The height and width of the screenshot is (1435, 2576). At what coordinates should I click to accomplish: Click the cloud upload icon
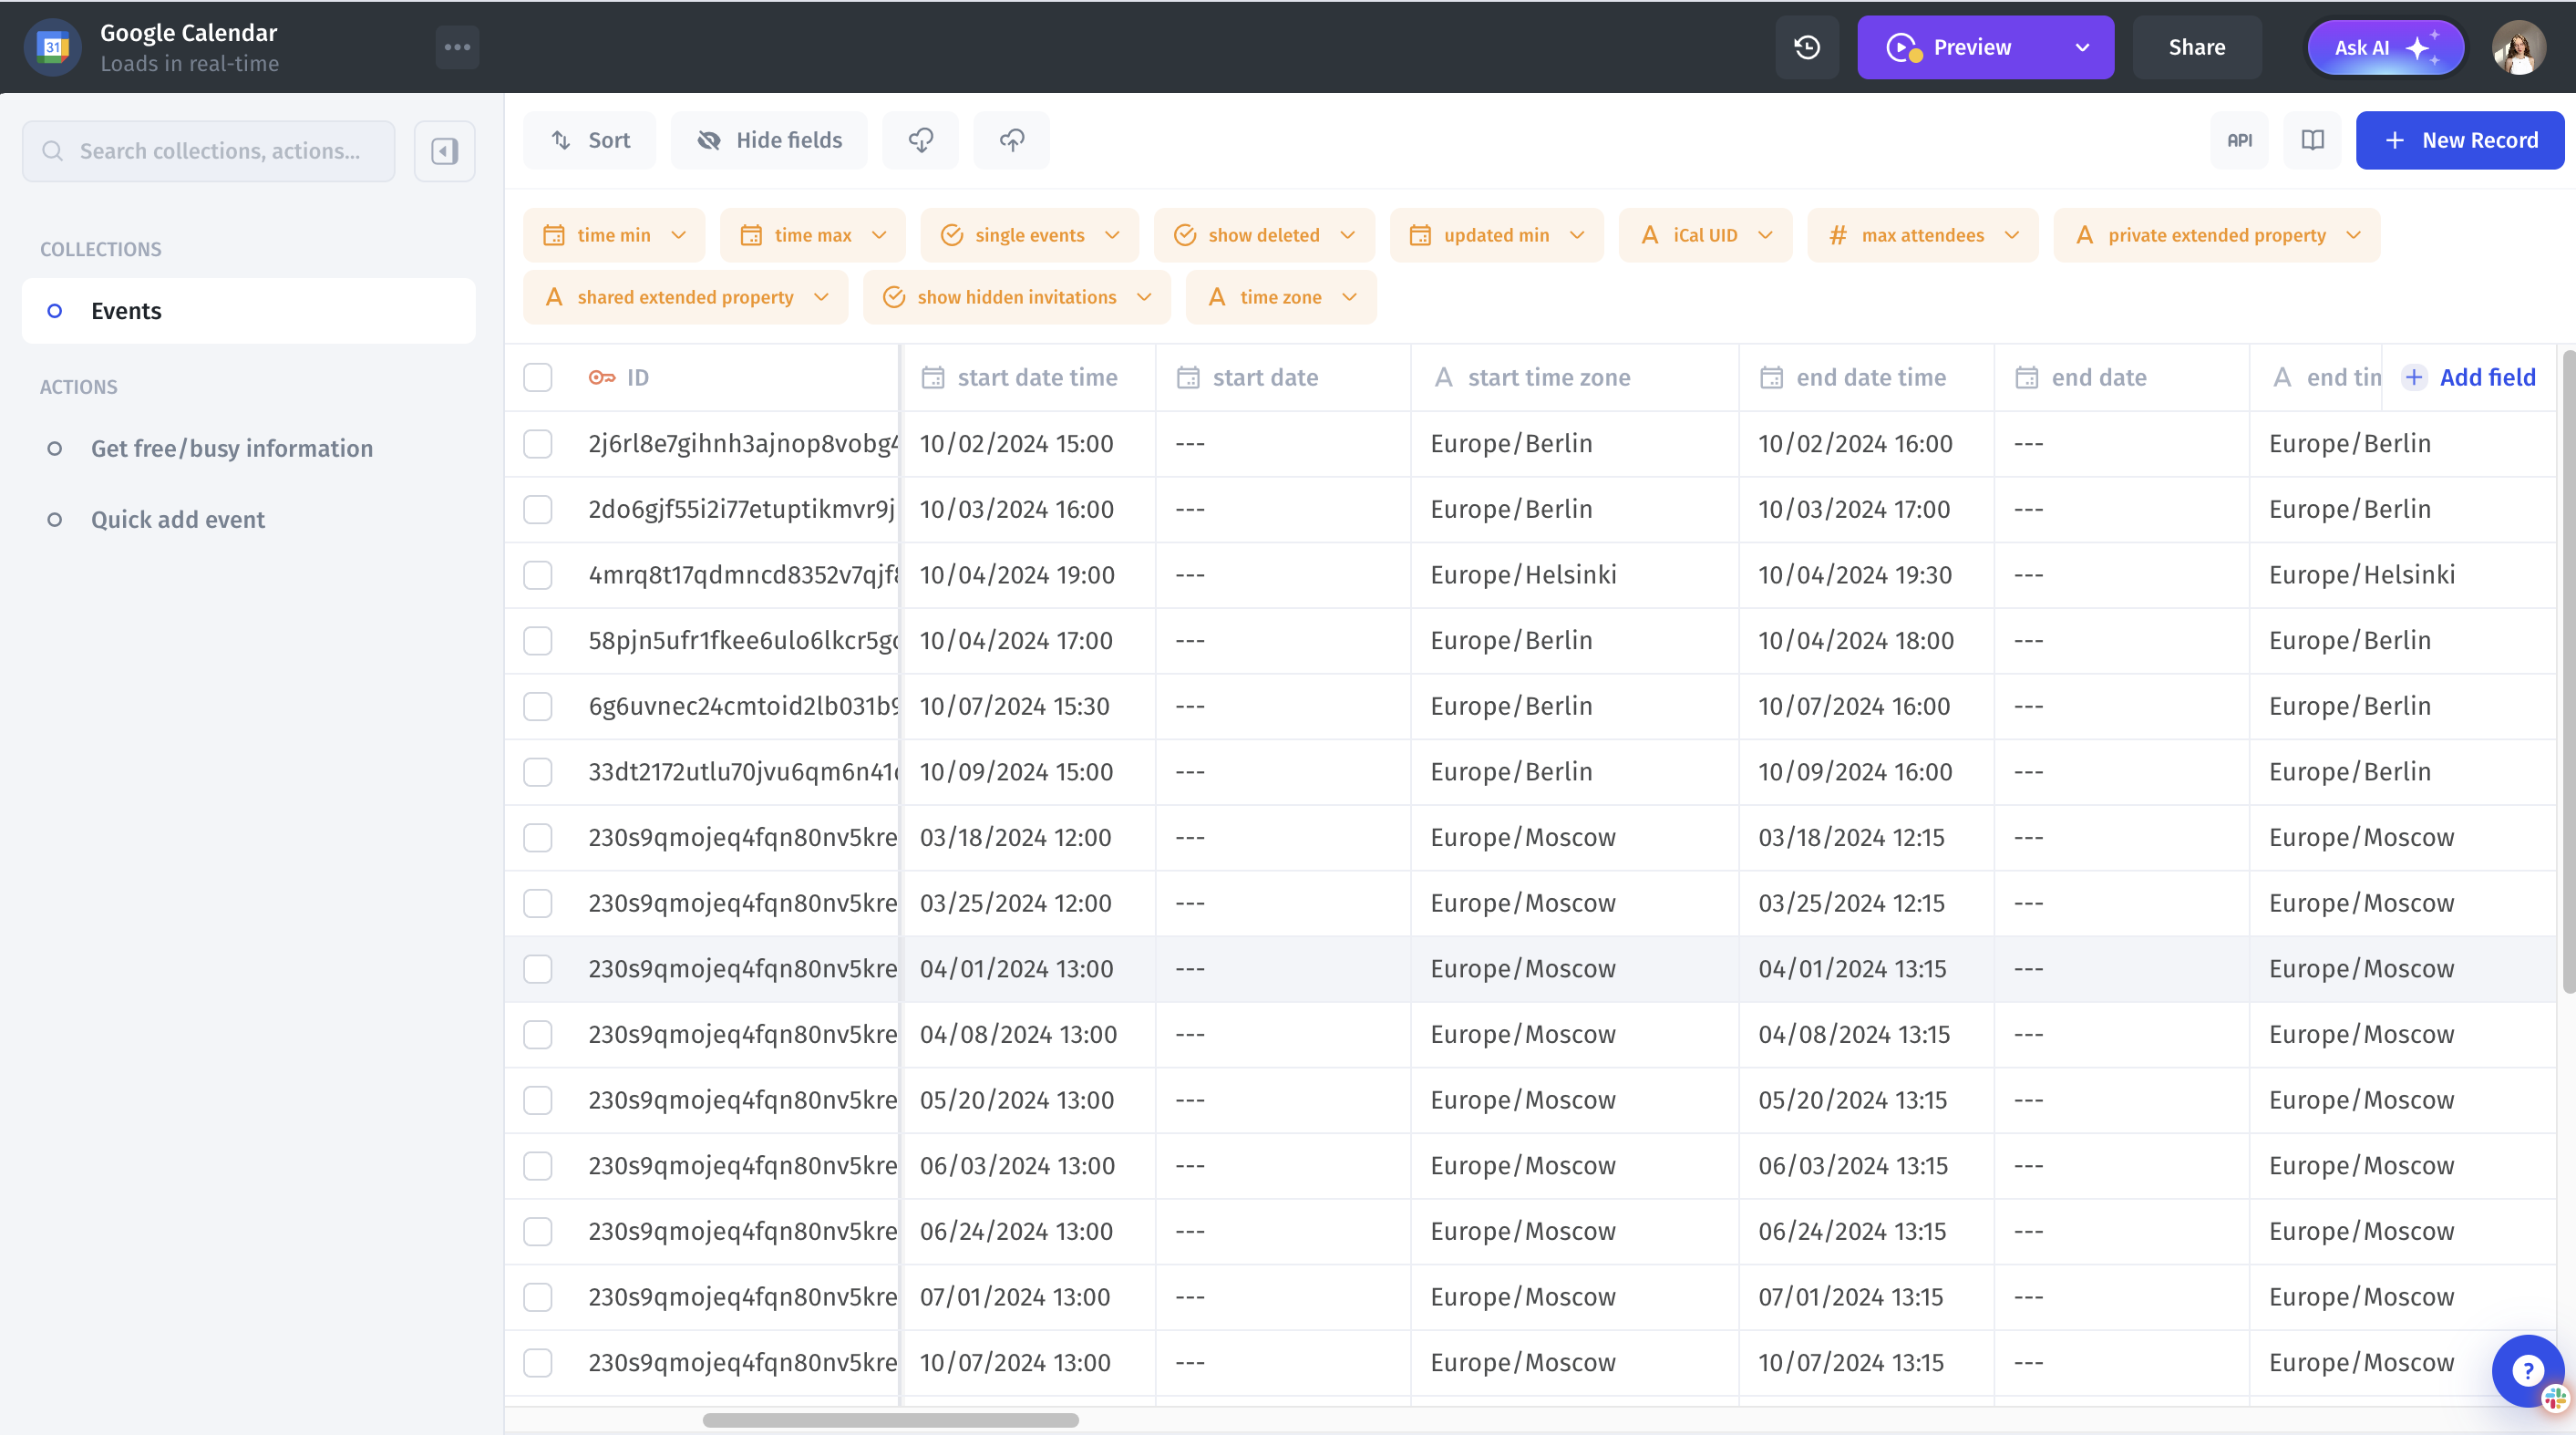click(1011, 140)
